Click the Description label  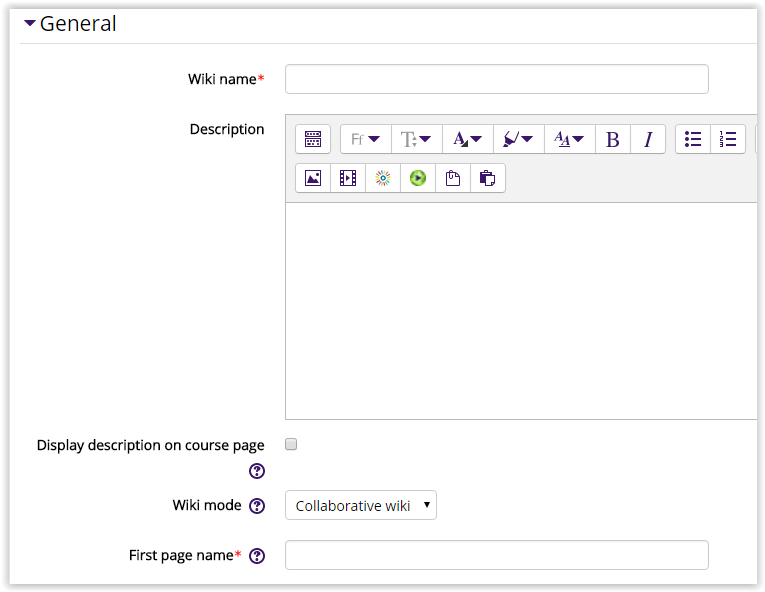[x=227, y=129]
